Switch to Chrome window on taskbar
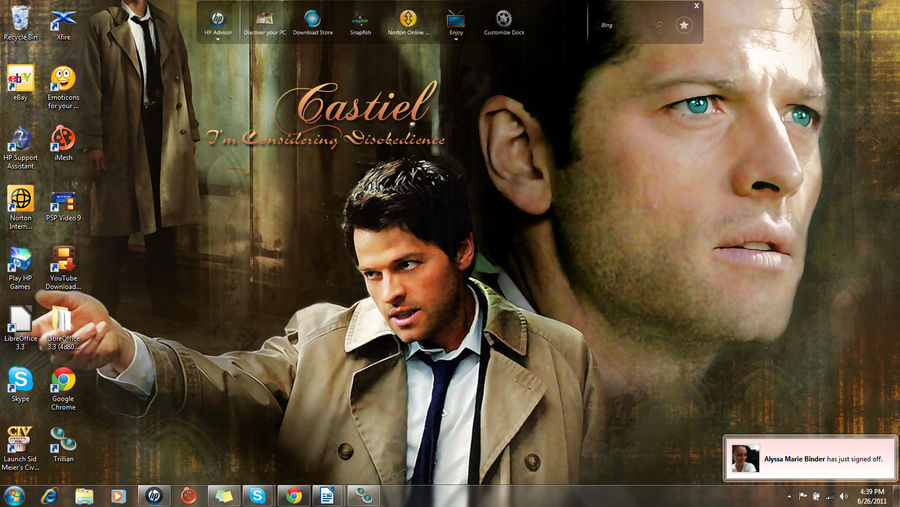900x507 pixels. (x=293, y=496)
